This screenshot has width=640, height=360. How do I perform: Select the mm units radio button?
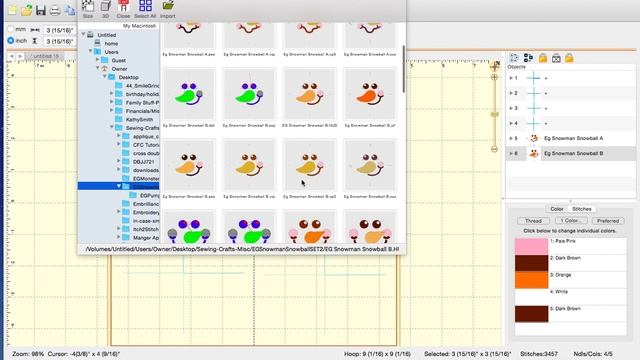(x=11, y=29)
